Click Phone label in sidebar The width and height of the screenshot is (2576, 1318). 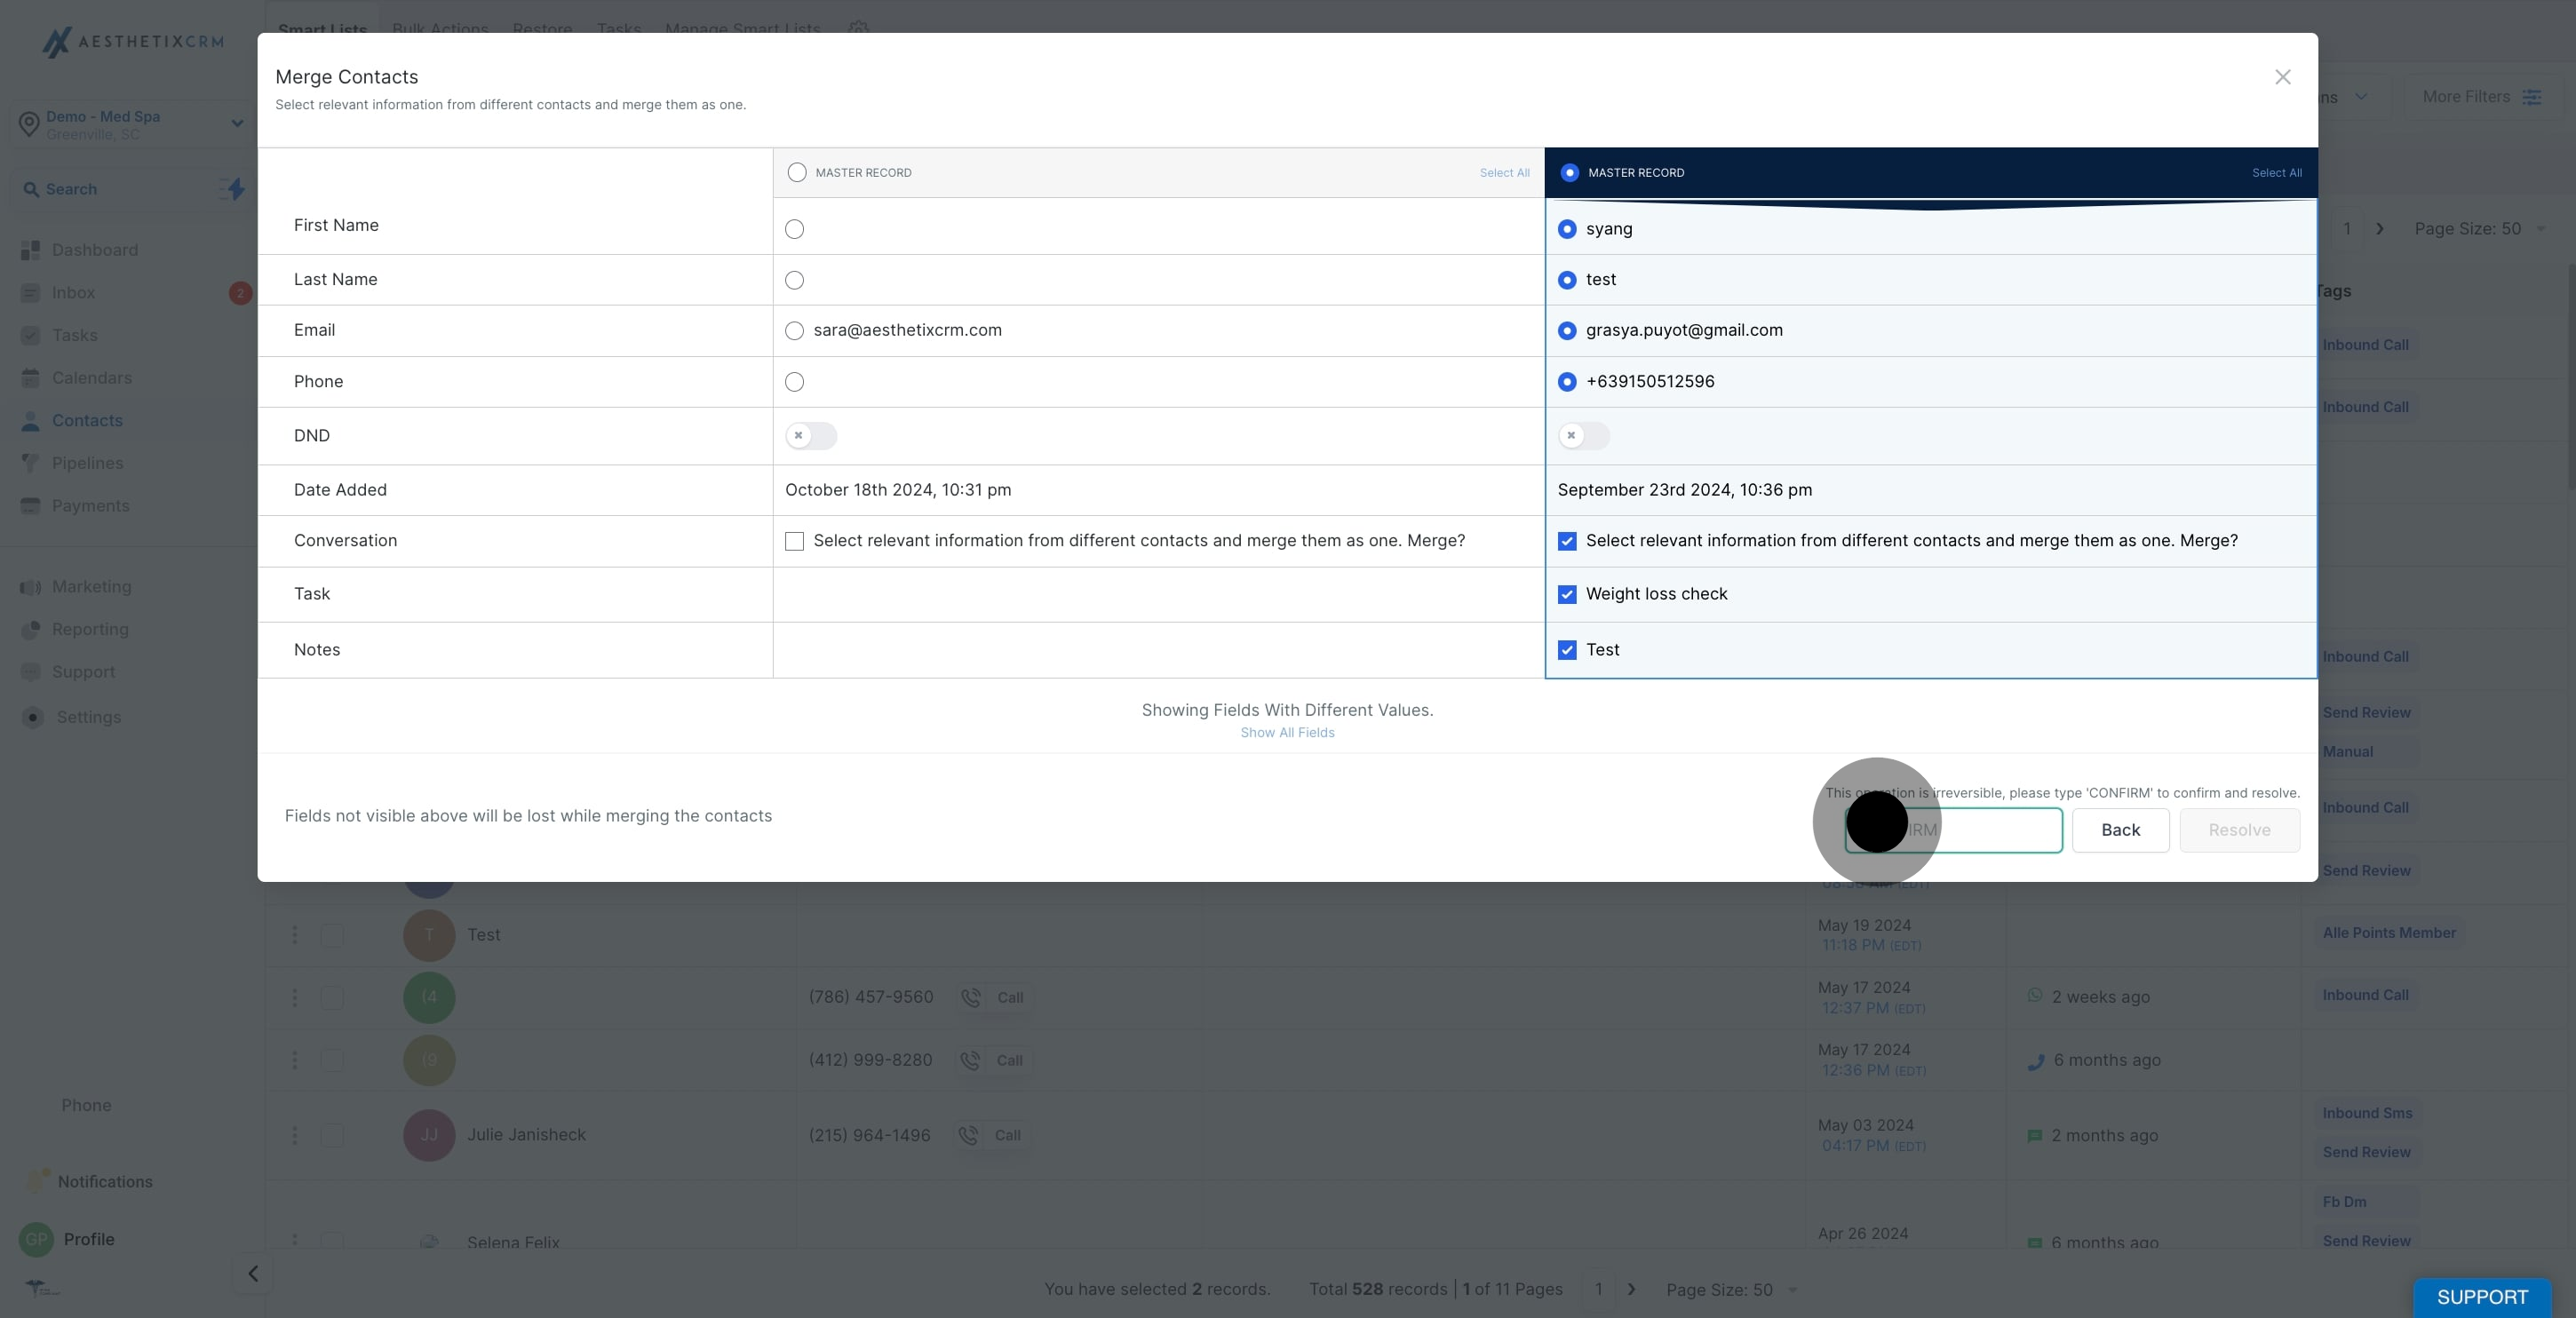click(86, 1105)
